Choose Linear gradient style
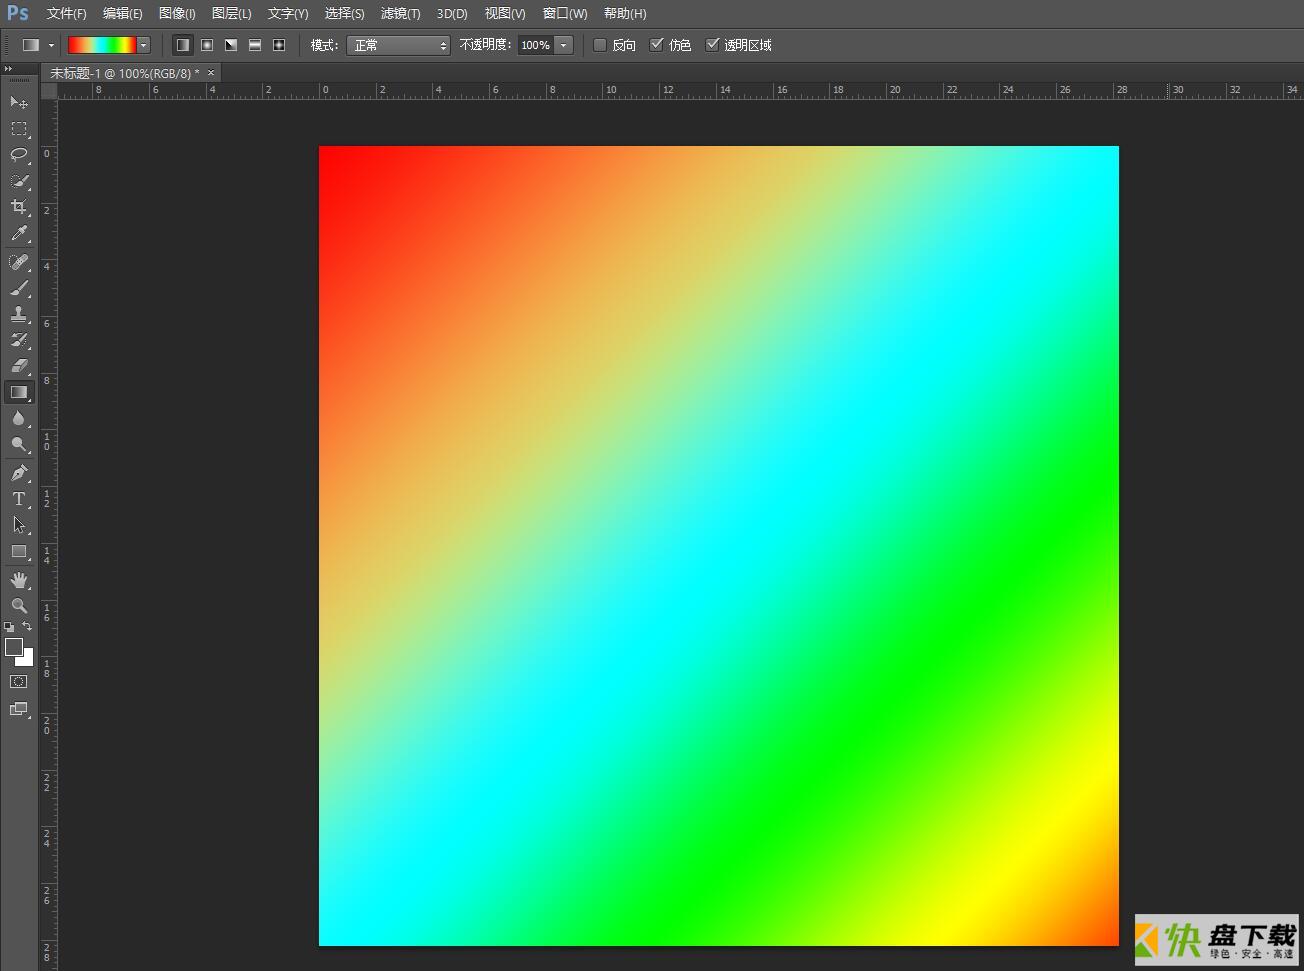 click(x=182, y=45)
